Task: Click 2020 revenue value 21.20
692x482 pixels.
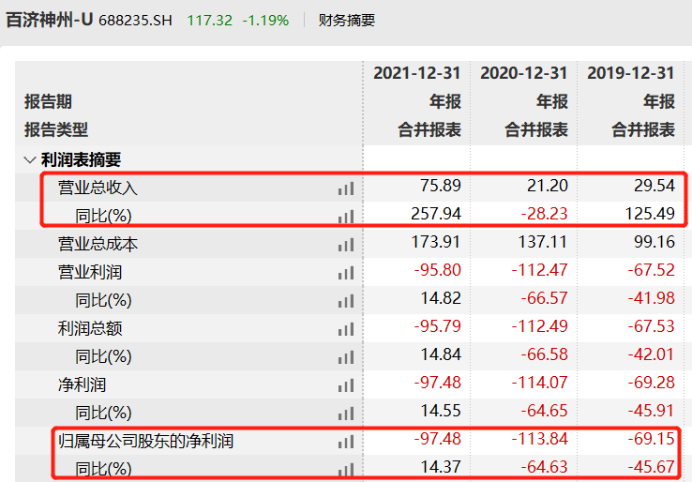Action: [x=547, y=185]
